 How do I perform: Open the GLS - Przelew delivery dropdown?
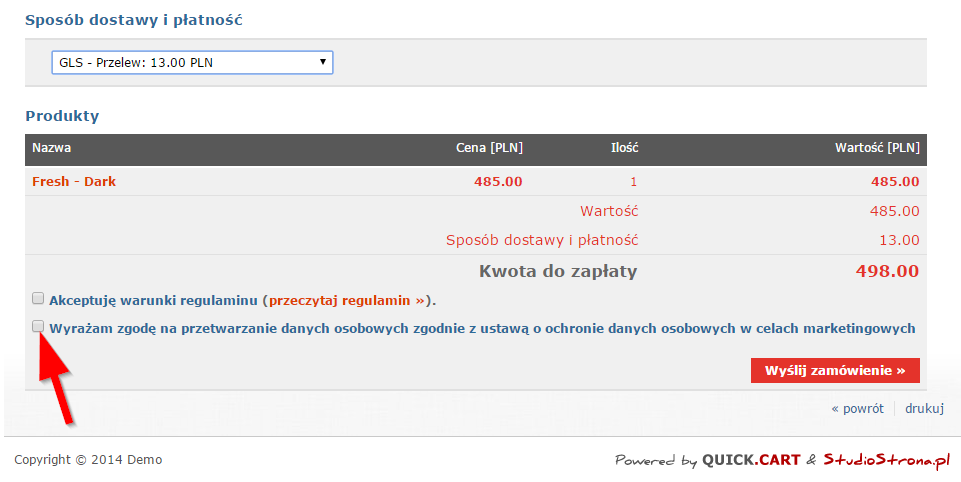tap(192, 63)
